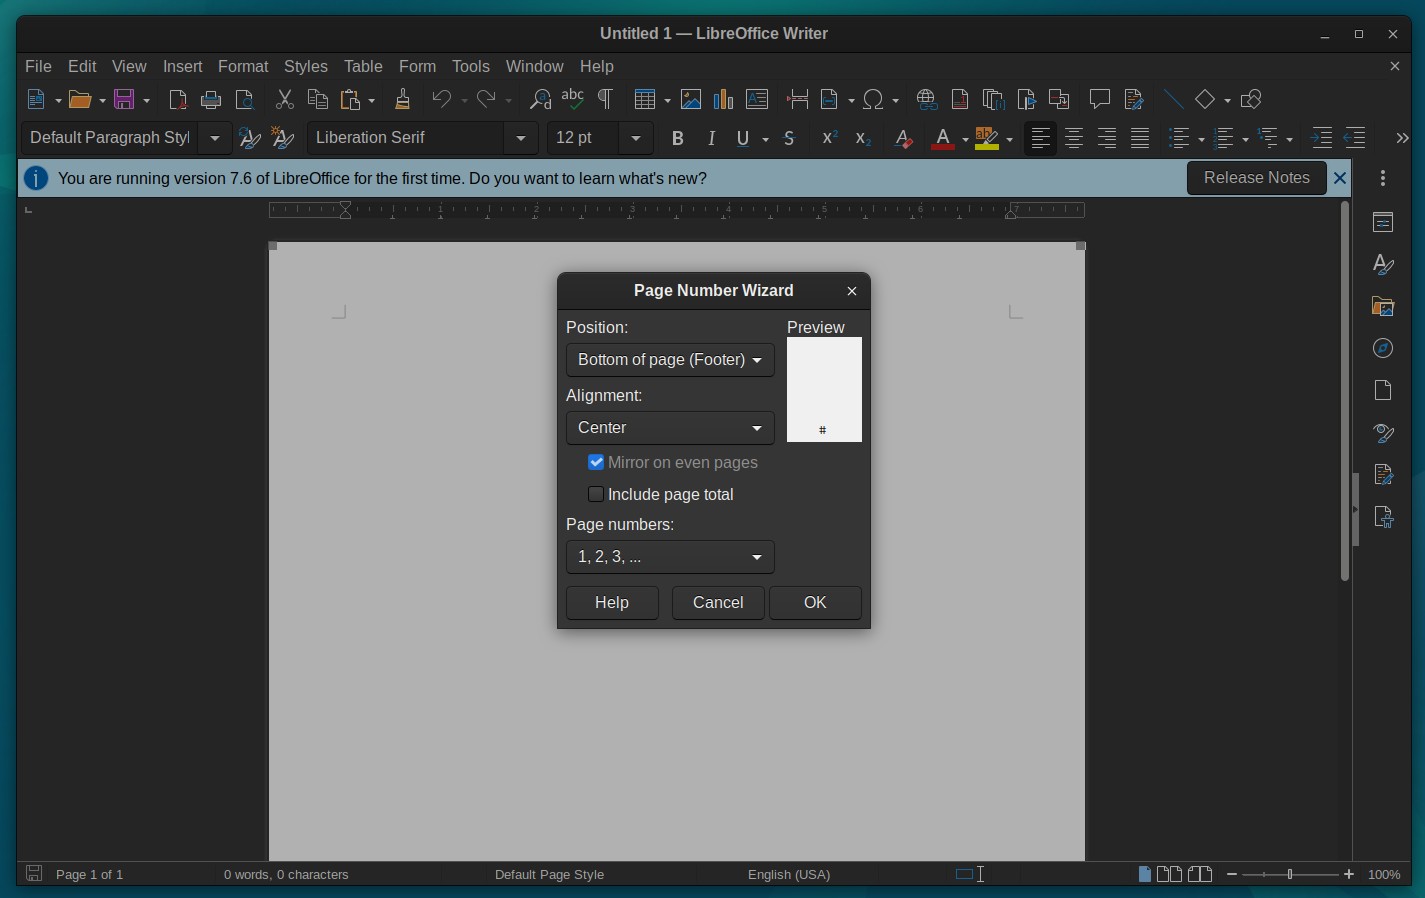Toggle Print Preview icon

(245, 100)
